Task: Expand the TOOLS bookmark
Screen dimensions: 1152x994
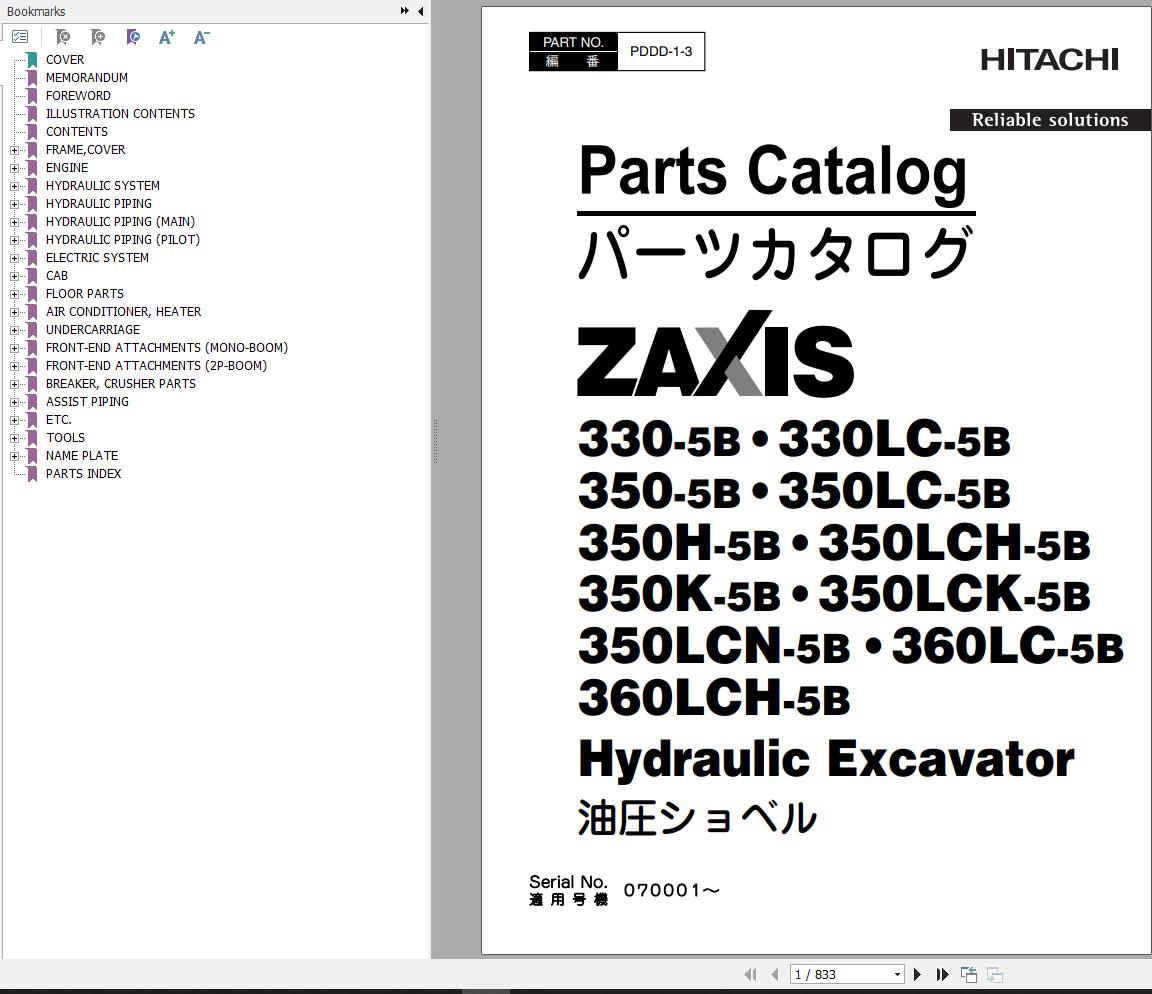Action: click(x=14, y=438)
